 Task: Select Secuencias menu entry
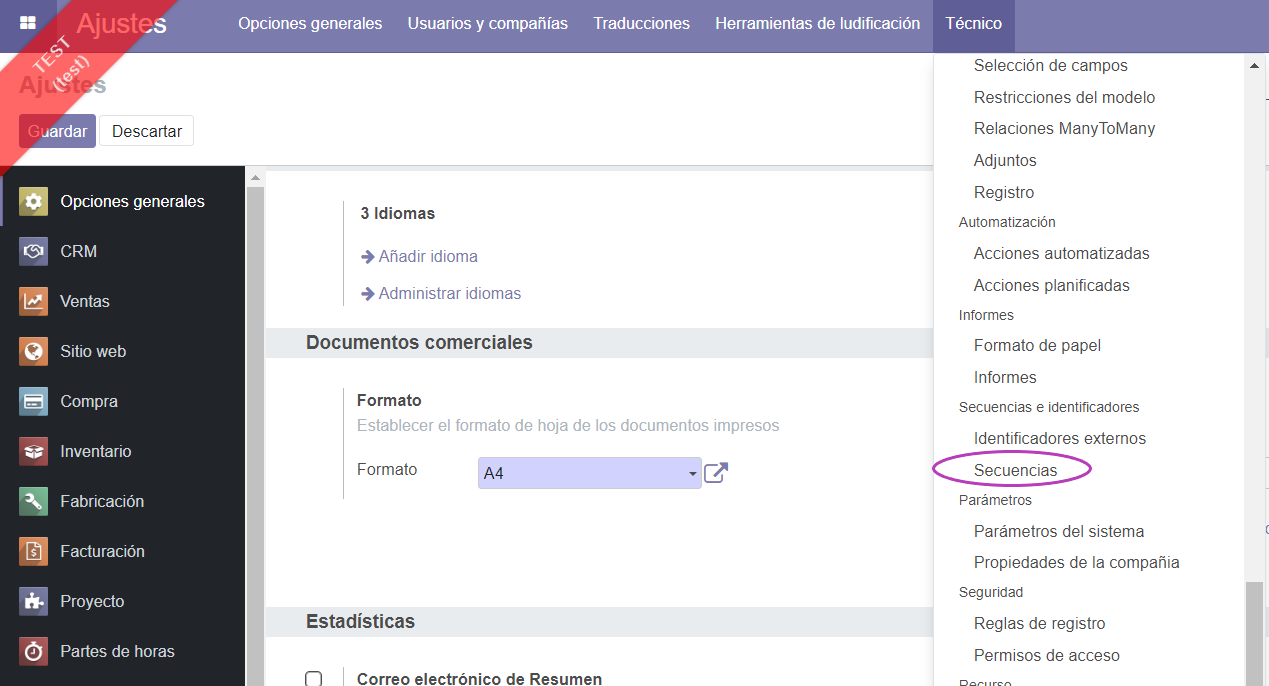1015,470
